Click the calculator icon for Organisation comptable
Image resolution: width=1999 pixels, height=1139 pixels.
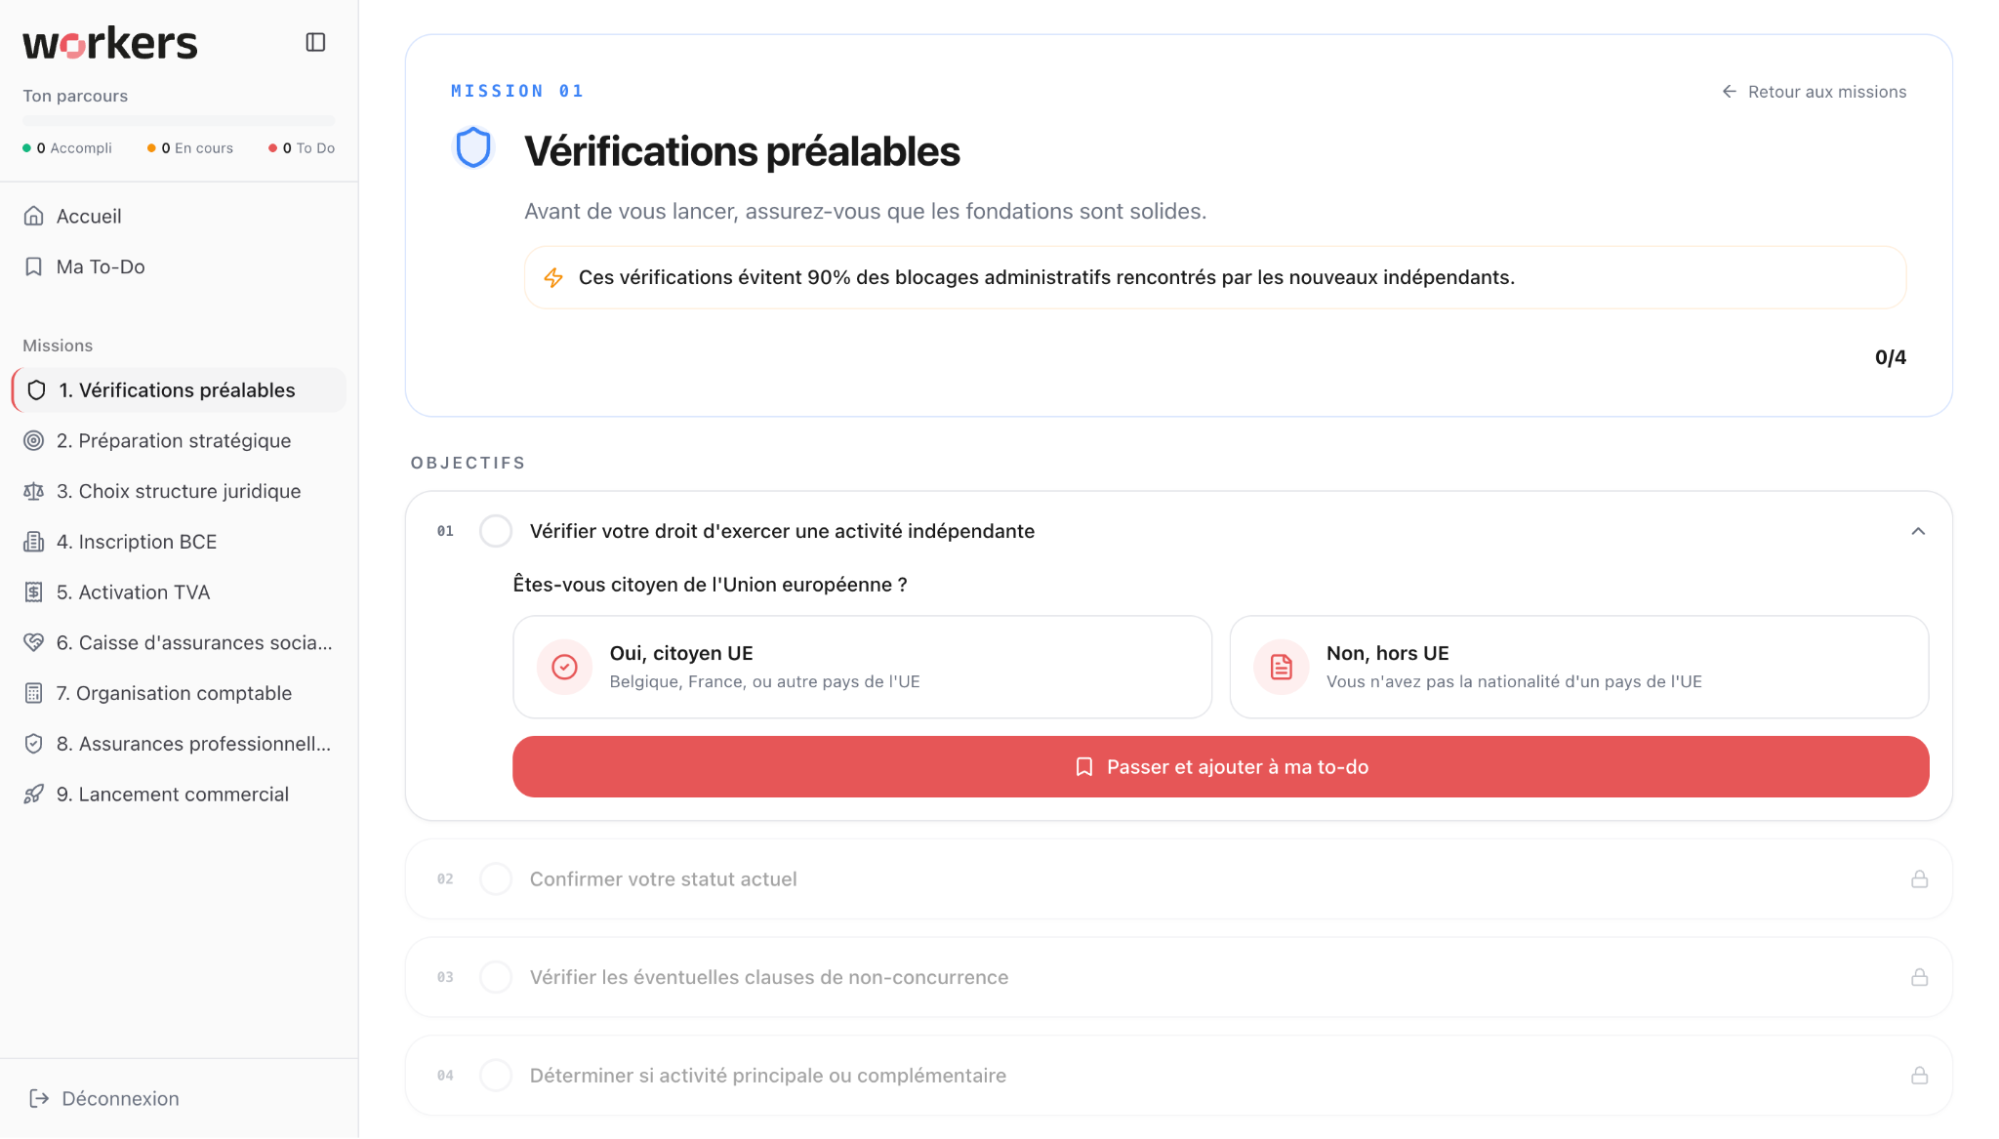34,693
